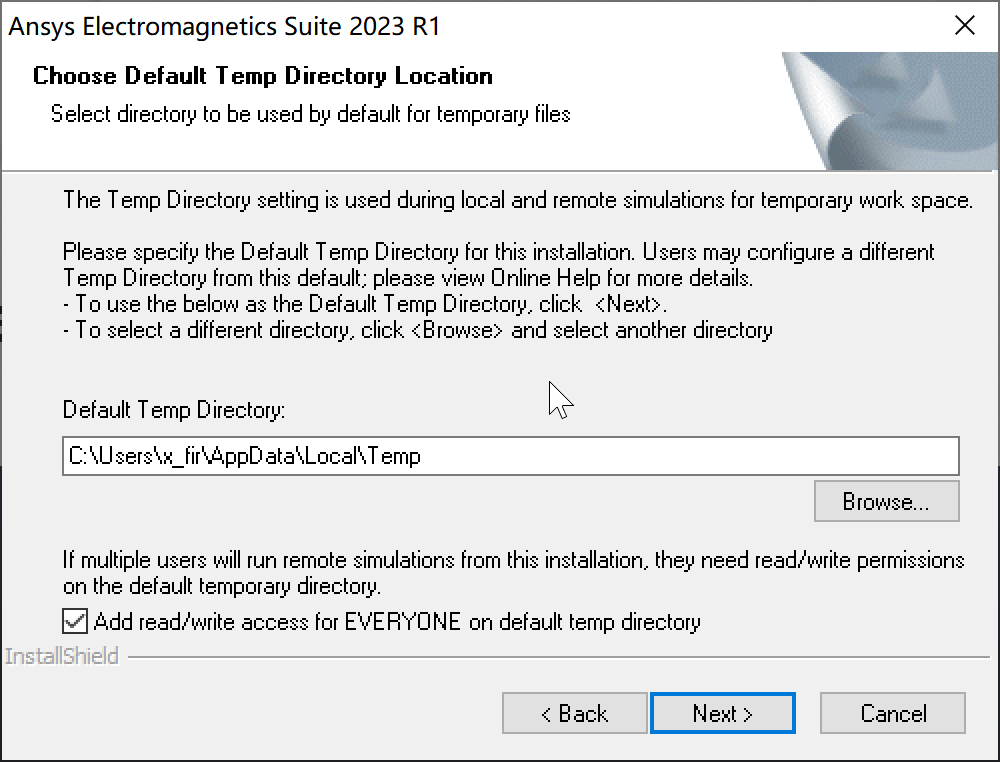Cancel the Ansys installation

click(893, 713)
